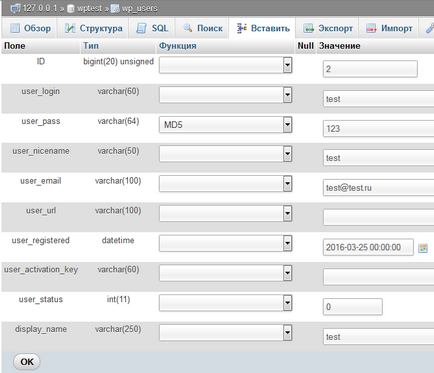Open the function dropdown for user_email
434x373 pixels.
pyautogui.click(x=226, y=184)
